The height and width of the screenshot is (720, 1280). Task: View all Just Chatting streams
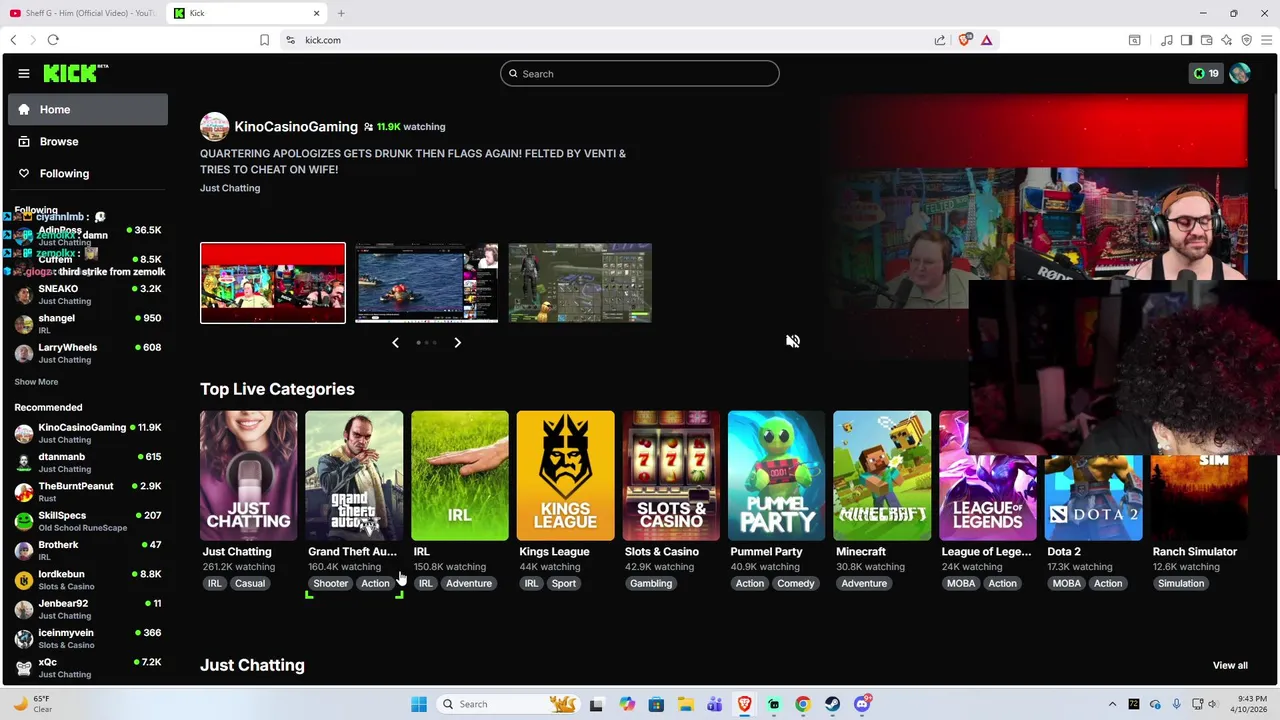point(1230,665)
